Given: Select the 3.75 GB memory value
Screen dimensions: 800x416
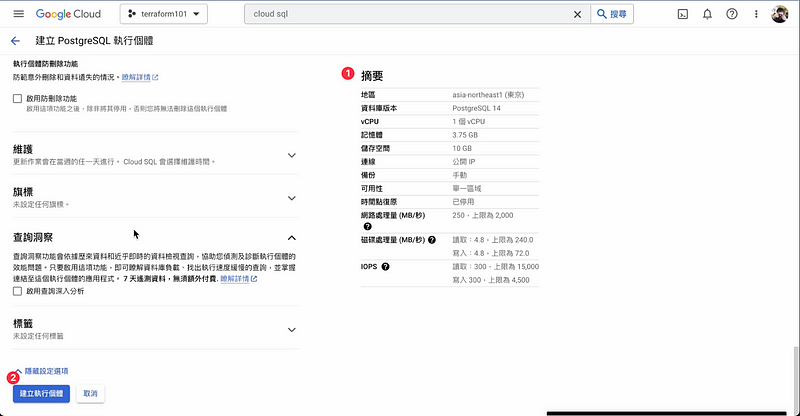Looking at the screenshot, I should tap(465, 135).
